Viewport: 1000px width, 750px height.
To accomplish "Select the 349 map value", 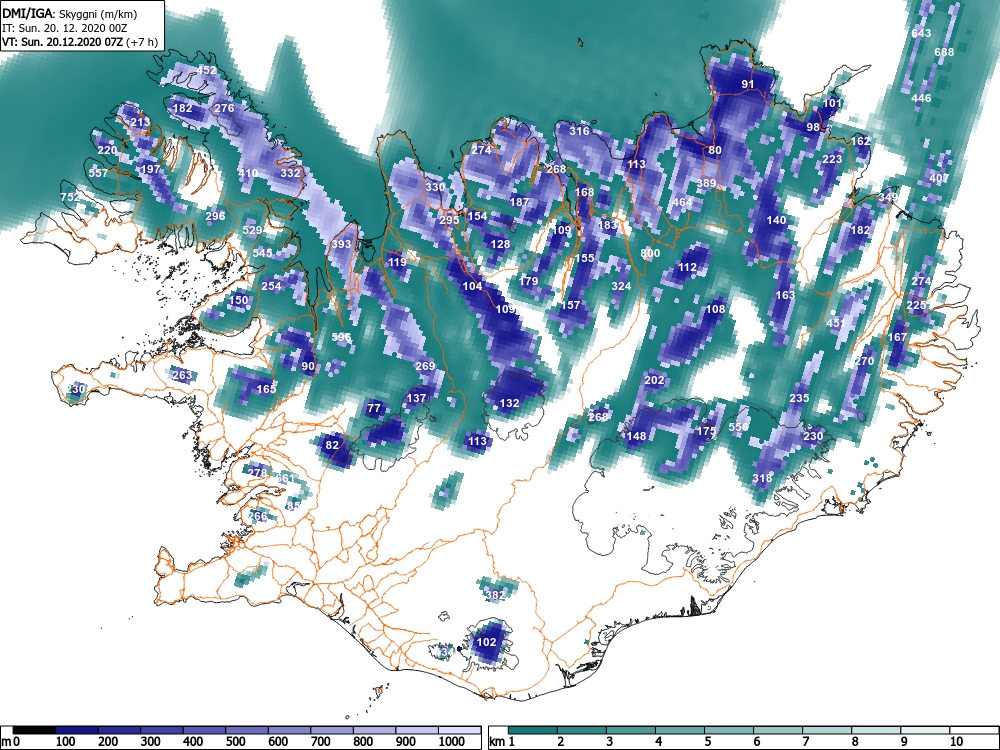I will pos(888,197).
